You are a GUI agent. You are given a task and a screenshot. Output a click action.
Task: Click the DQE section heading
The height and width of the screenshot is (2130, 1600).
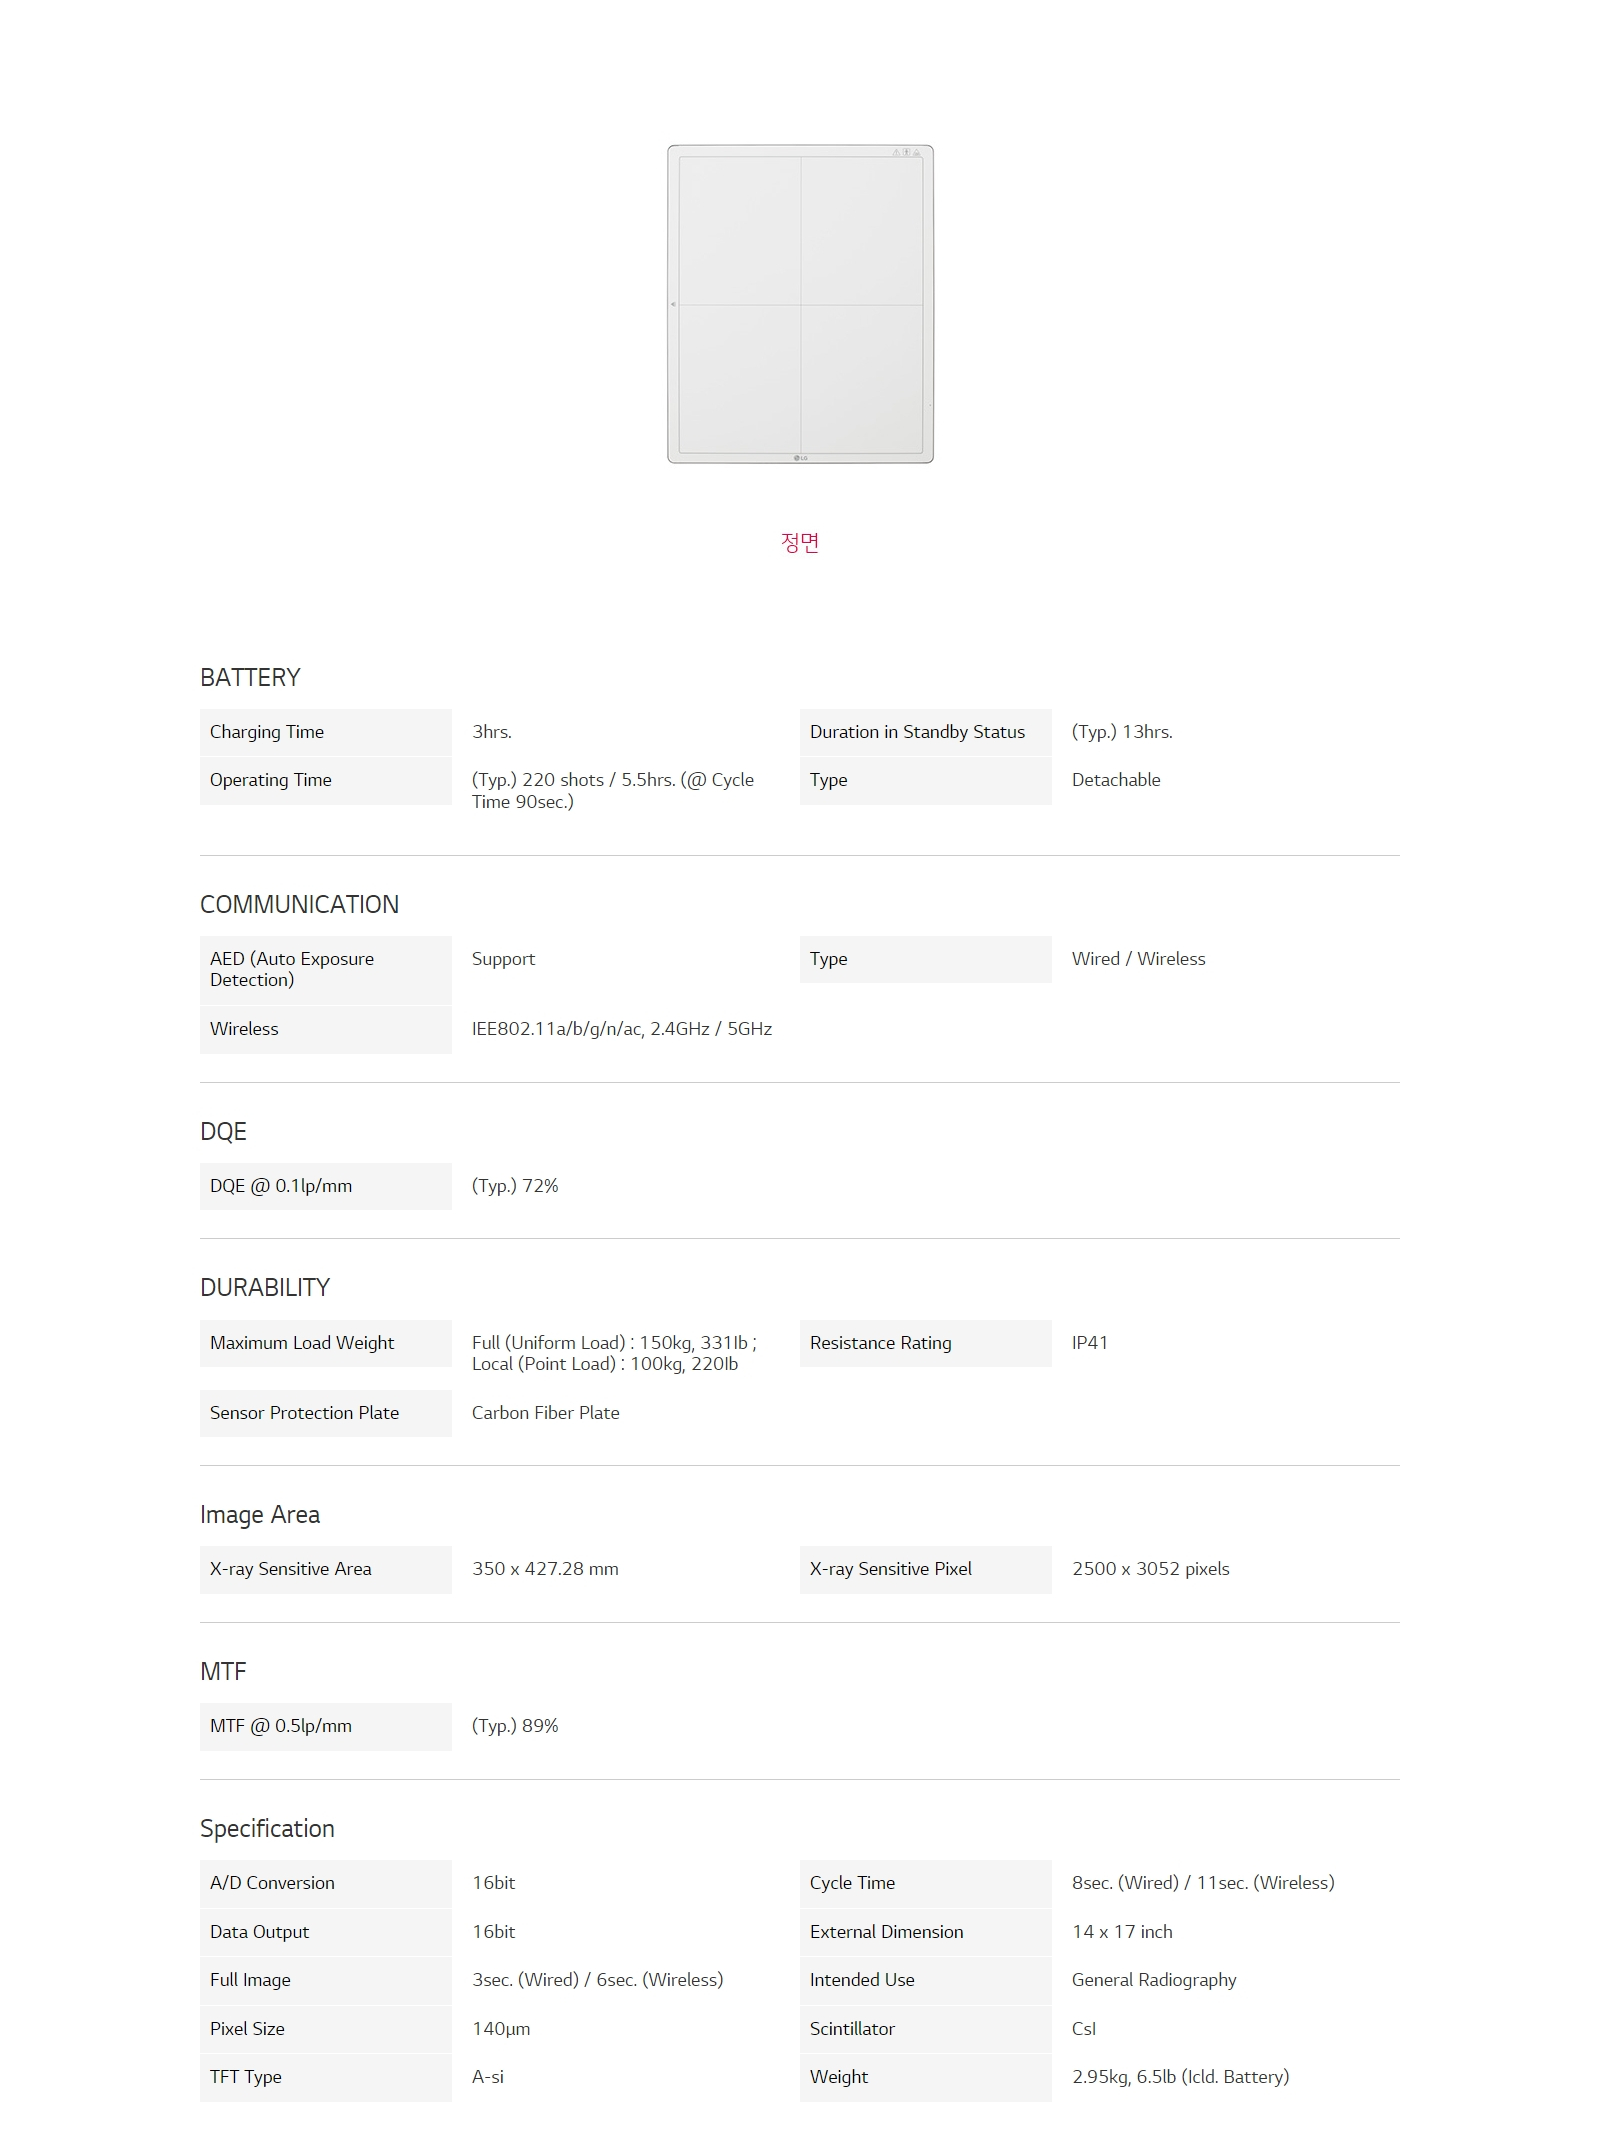pos(223,1131)
